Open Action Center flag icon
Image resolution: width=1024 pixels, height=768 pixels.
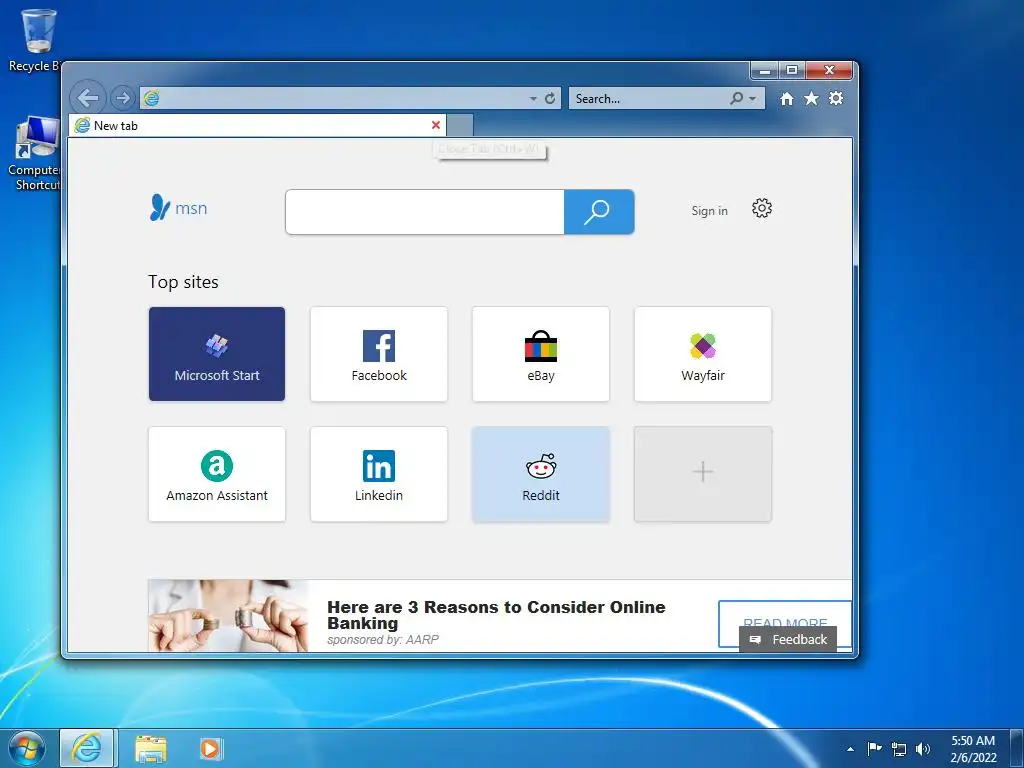click(874, 748)
